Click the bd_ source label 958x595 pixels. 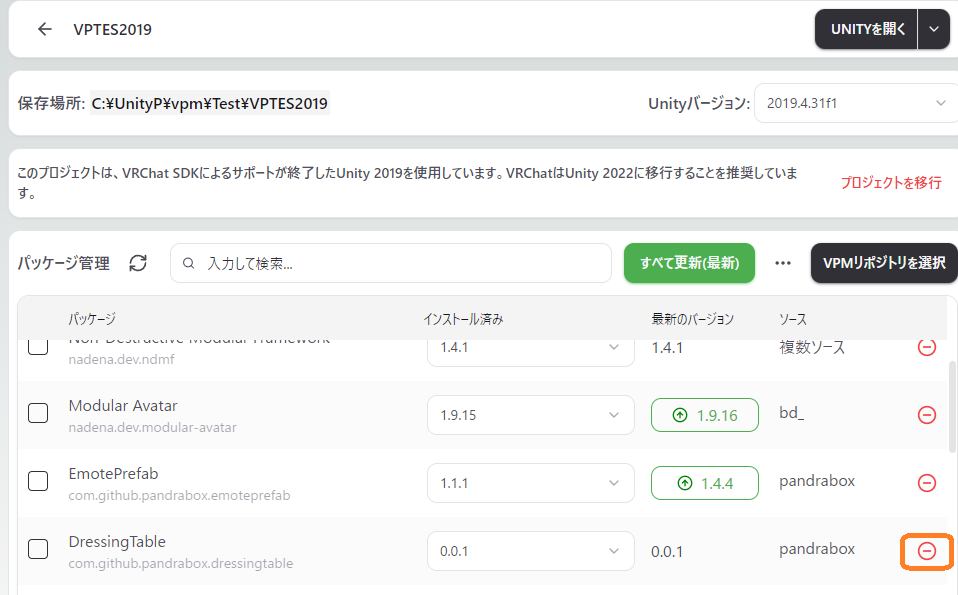791,413
